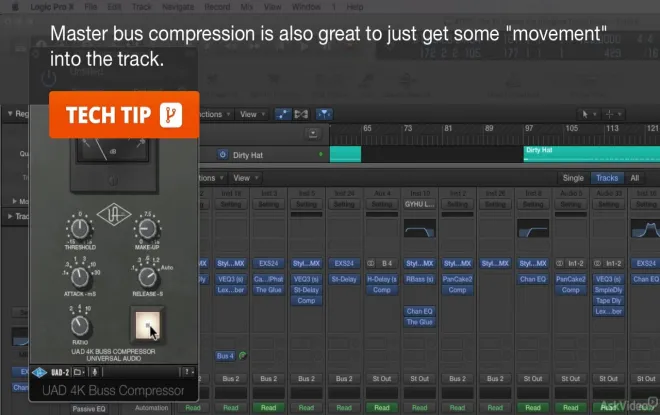Click the active Read automation button on Aux 4
This screenshot has width=660, height=415.
382,407
